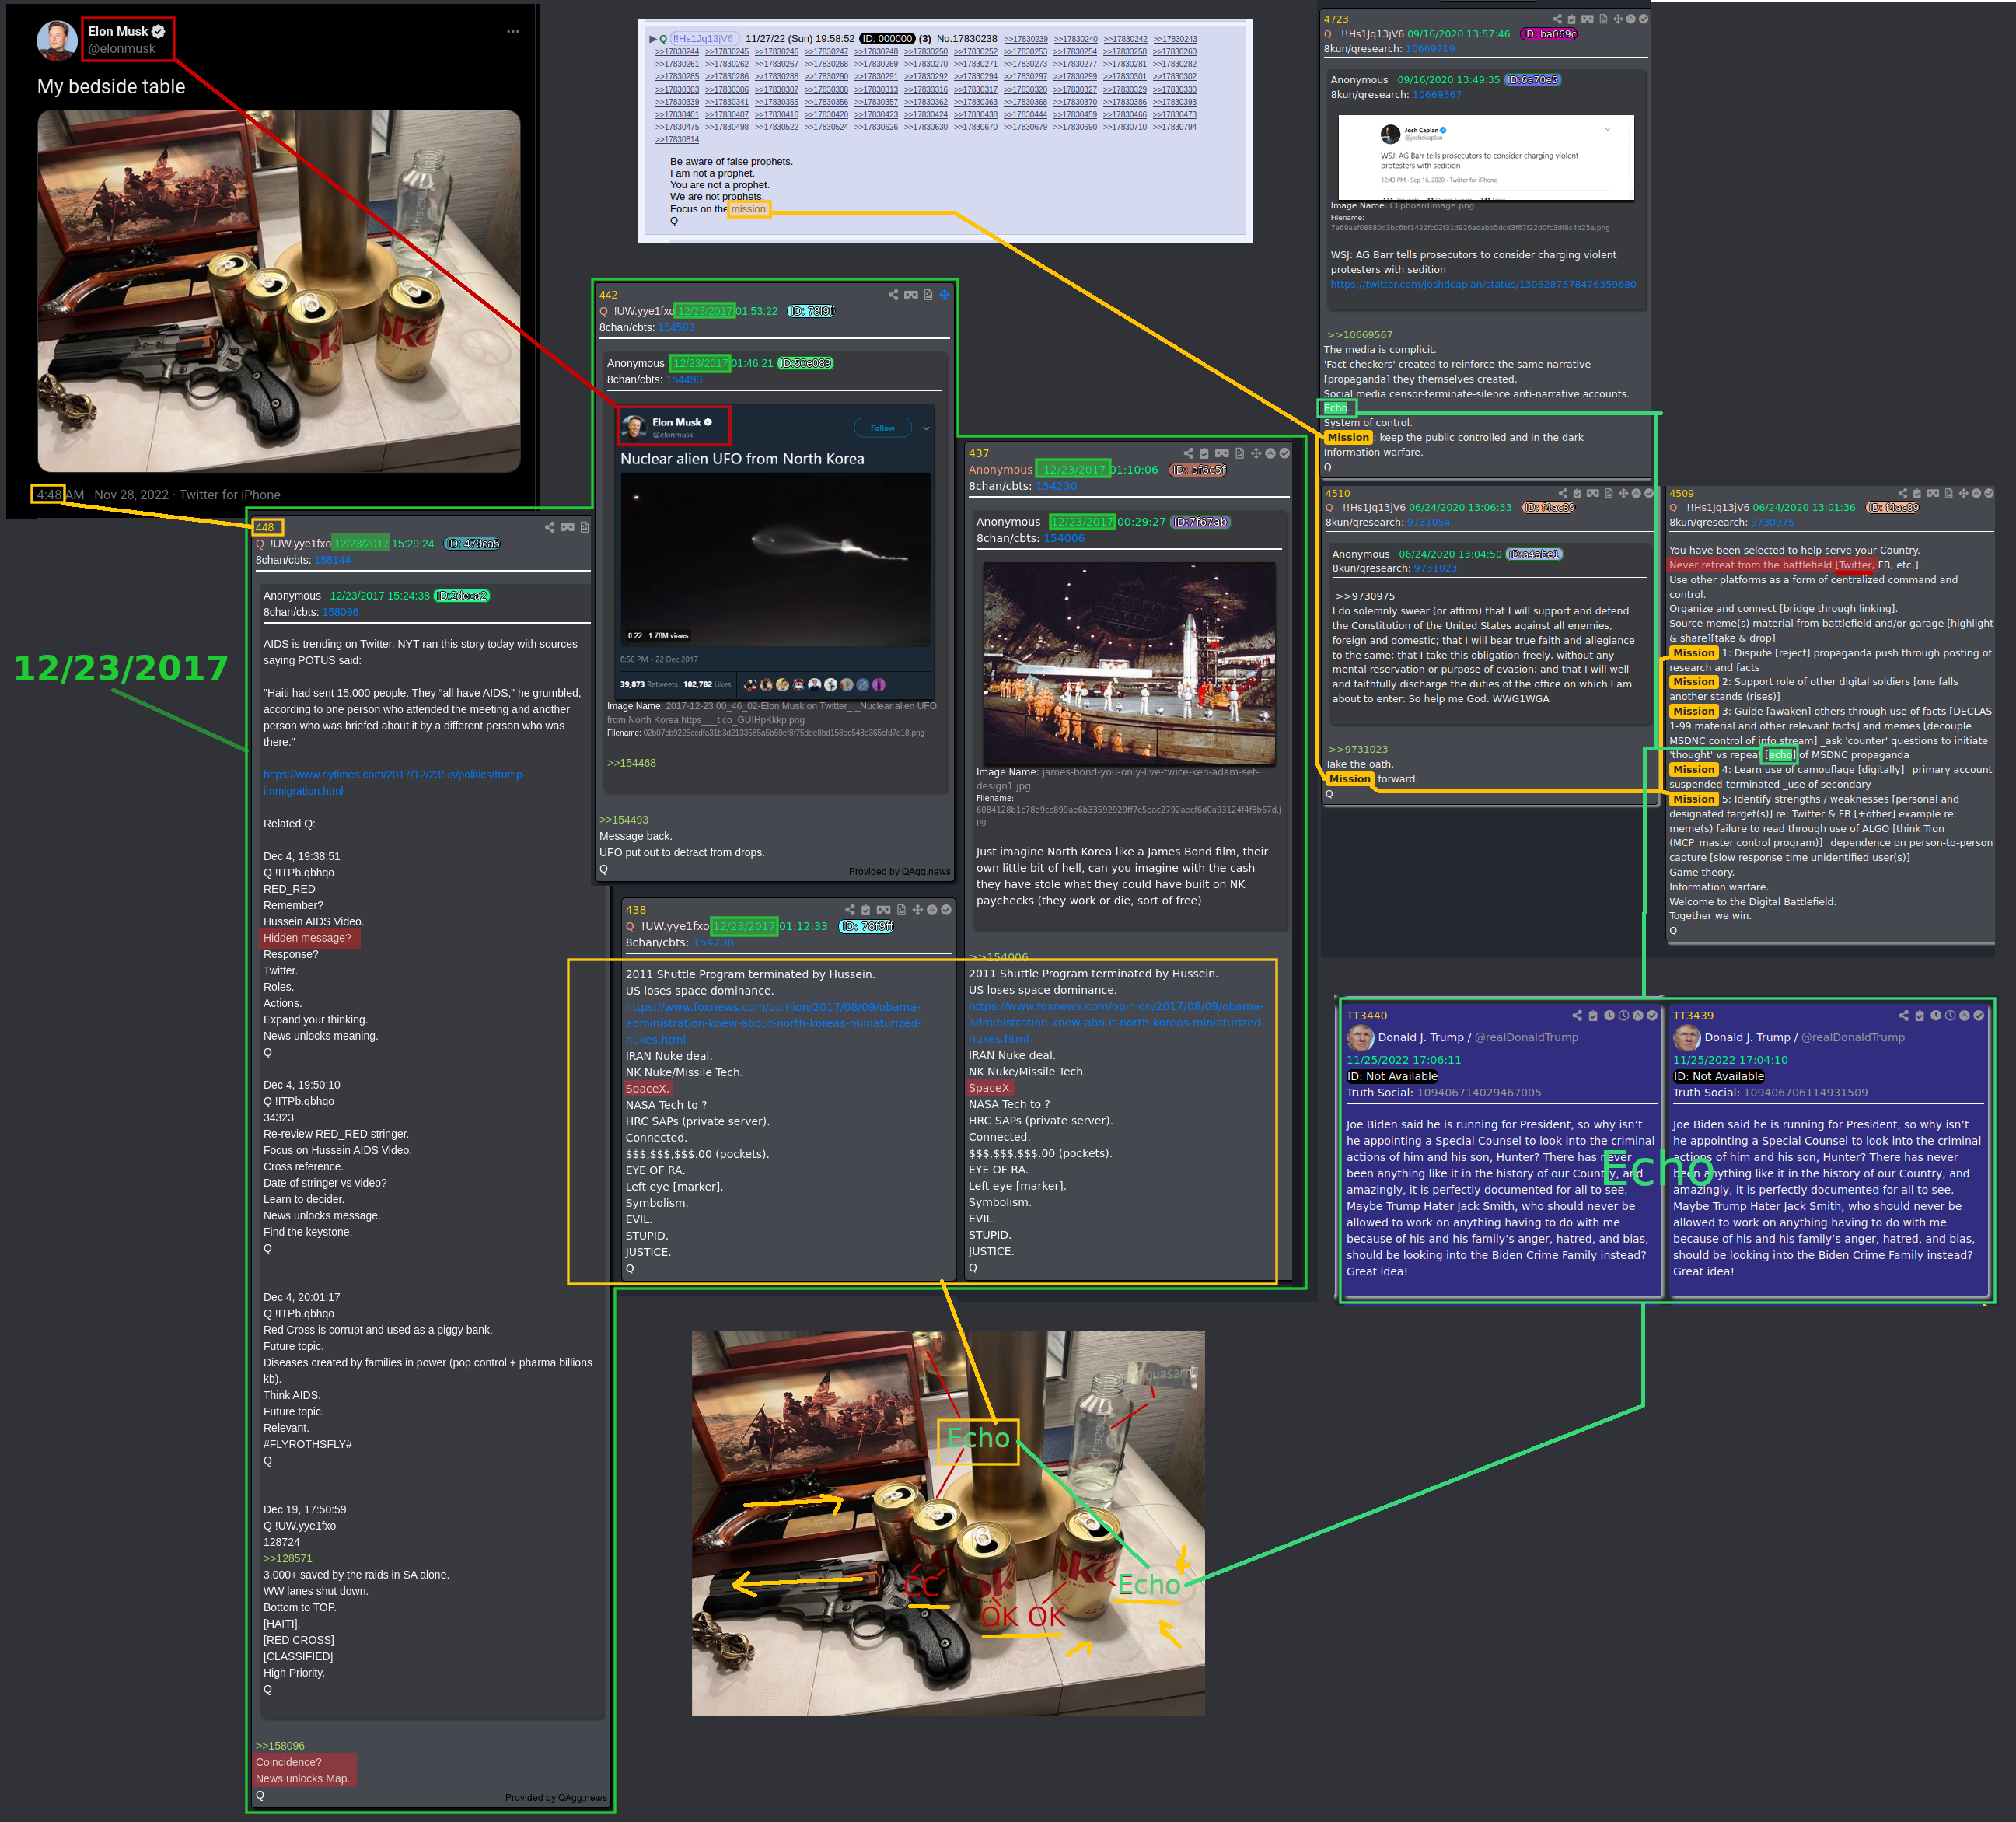Open chevron menu on Josh Caplan tweet
This screenshot has width=2016, height=1822.
[x=1608, y=129]
